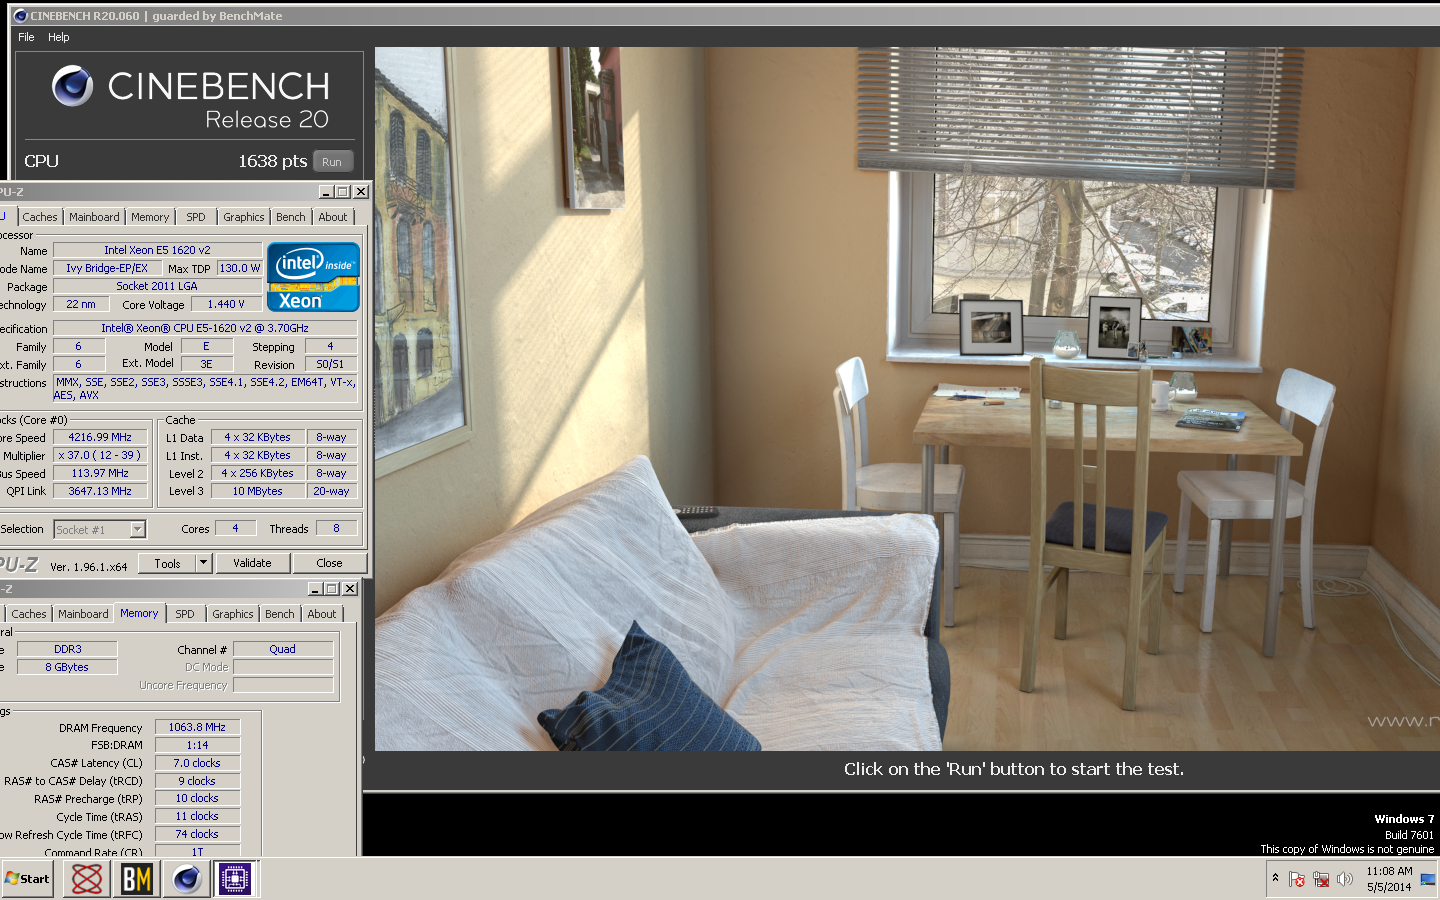
Task: Switch to Mainboard tab in lower CPU-Z window
Action: pyautogui.click(x=83, y=614)
